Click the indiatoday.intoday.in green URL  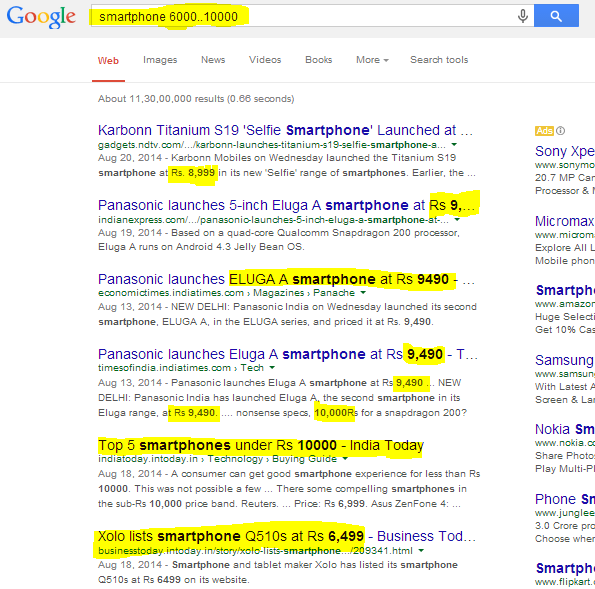click(217, 459)
